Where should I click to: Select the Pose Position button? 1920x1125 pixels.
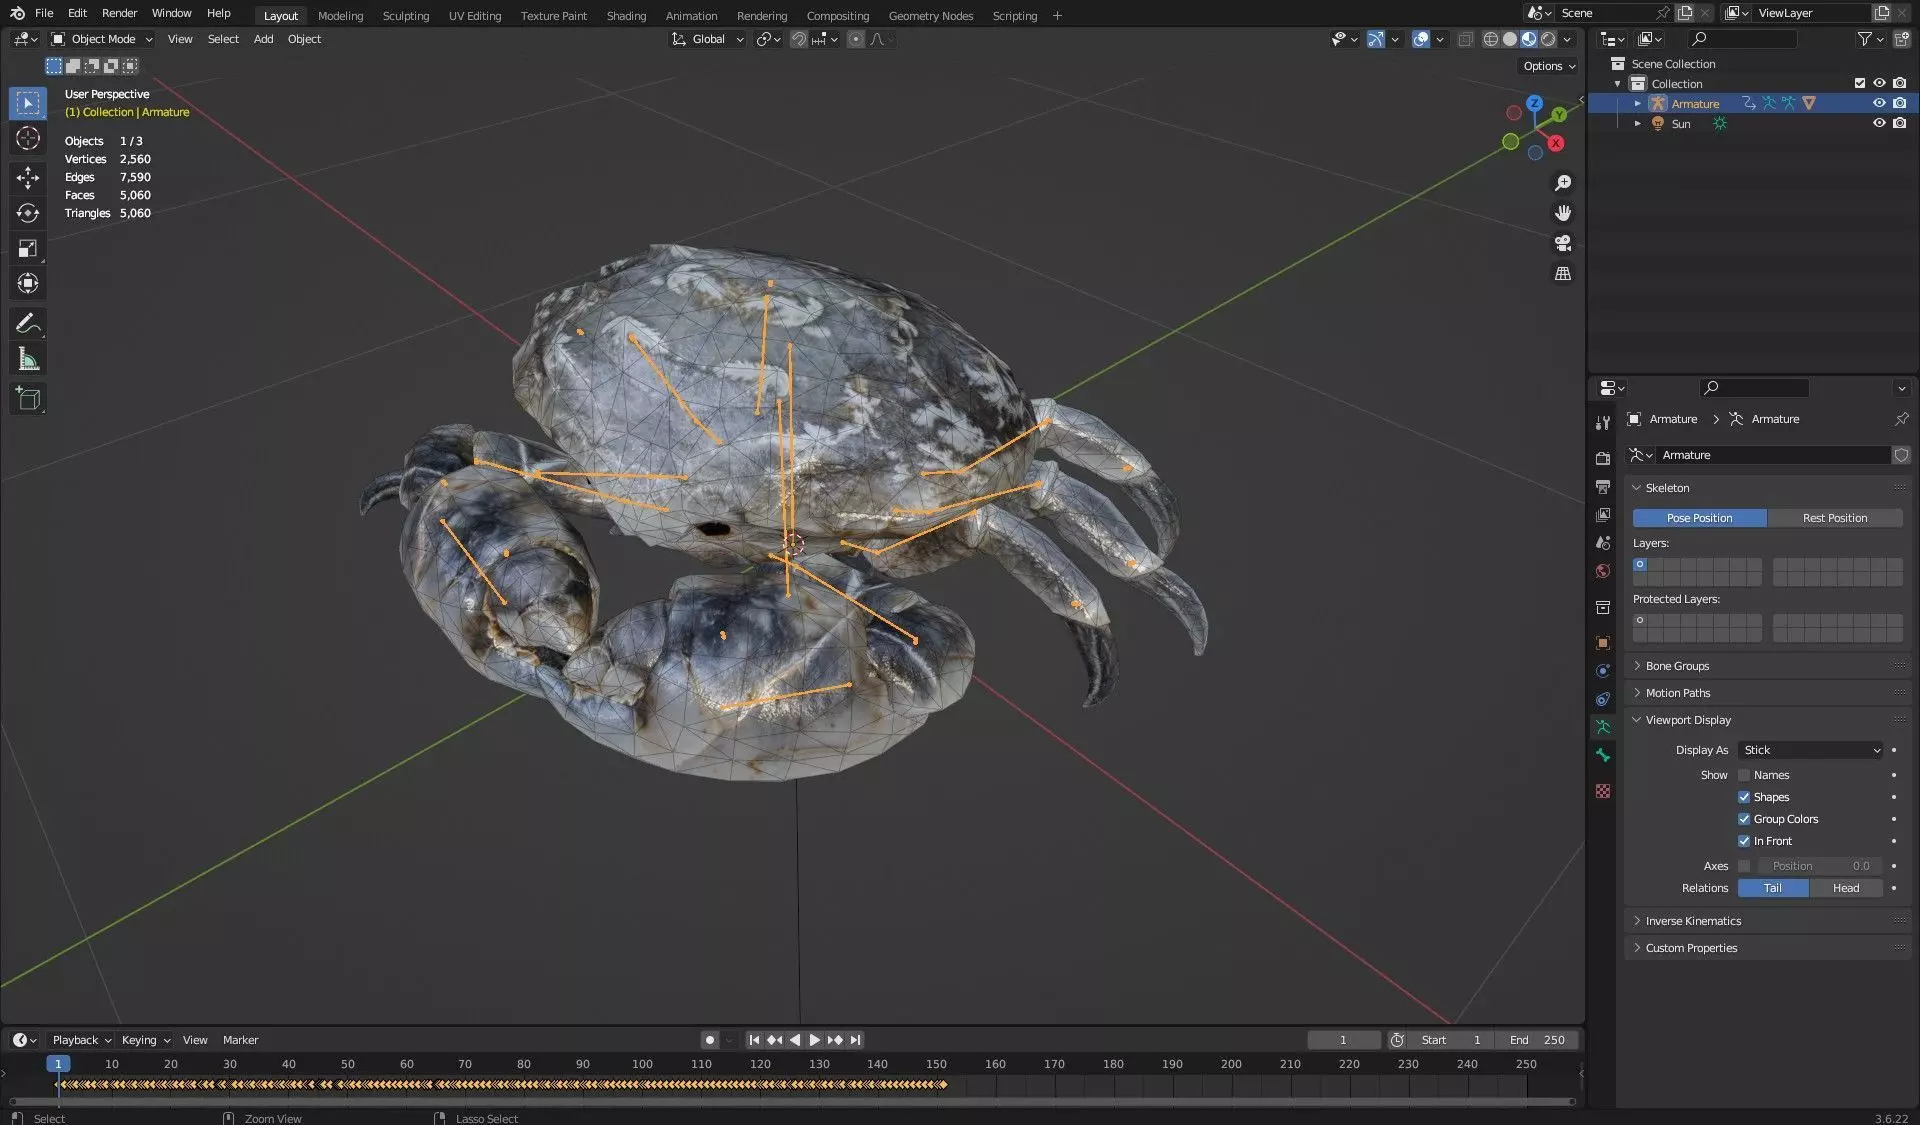tap(1699, 518)
